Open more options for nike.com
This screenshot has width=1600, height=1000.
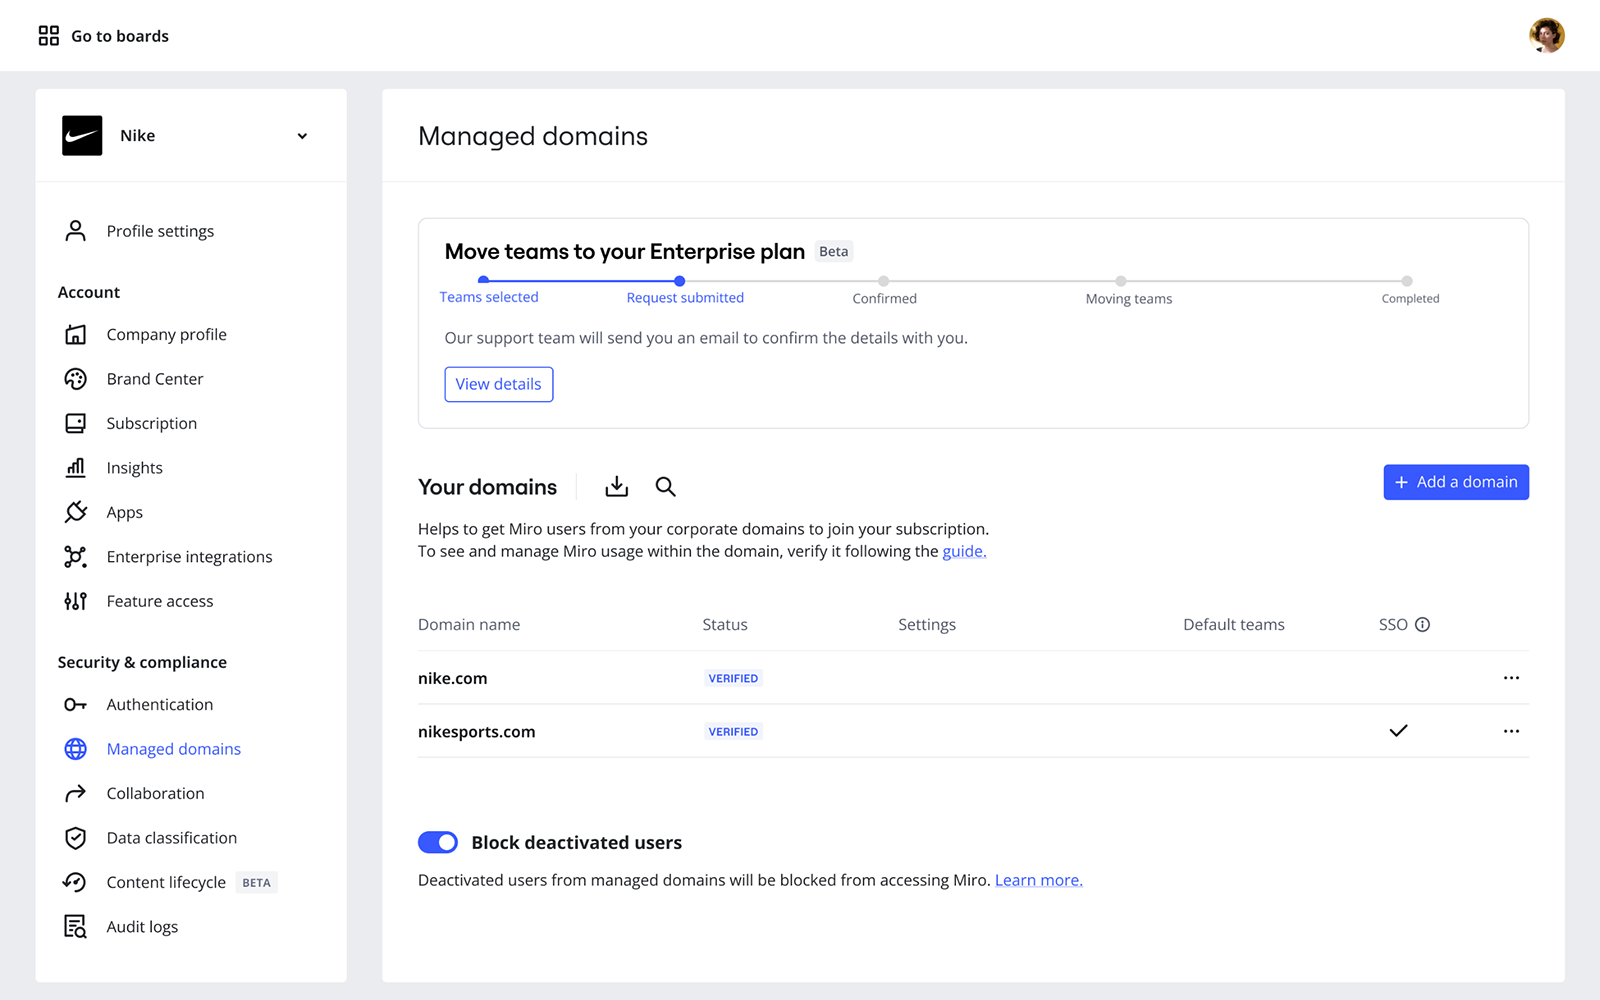(x=1511, y=678)
